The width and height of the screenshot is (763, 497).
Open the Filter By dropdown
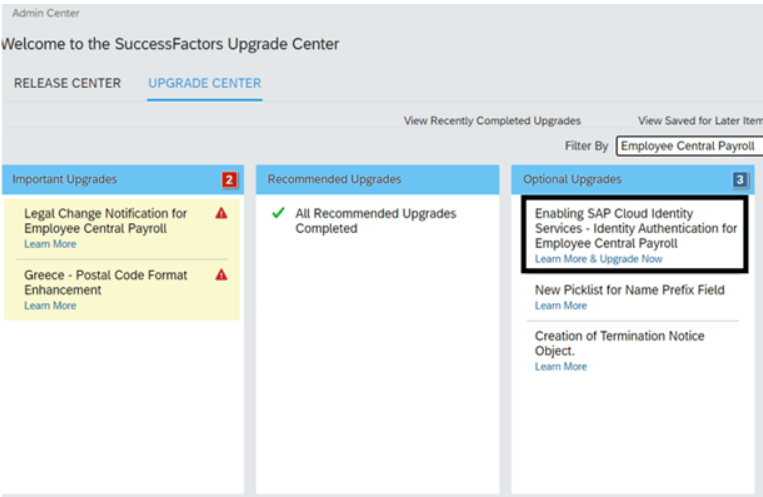pos(689,146)
